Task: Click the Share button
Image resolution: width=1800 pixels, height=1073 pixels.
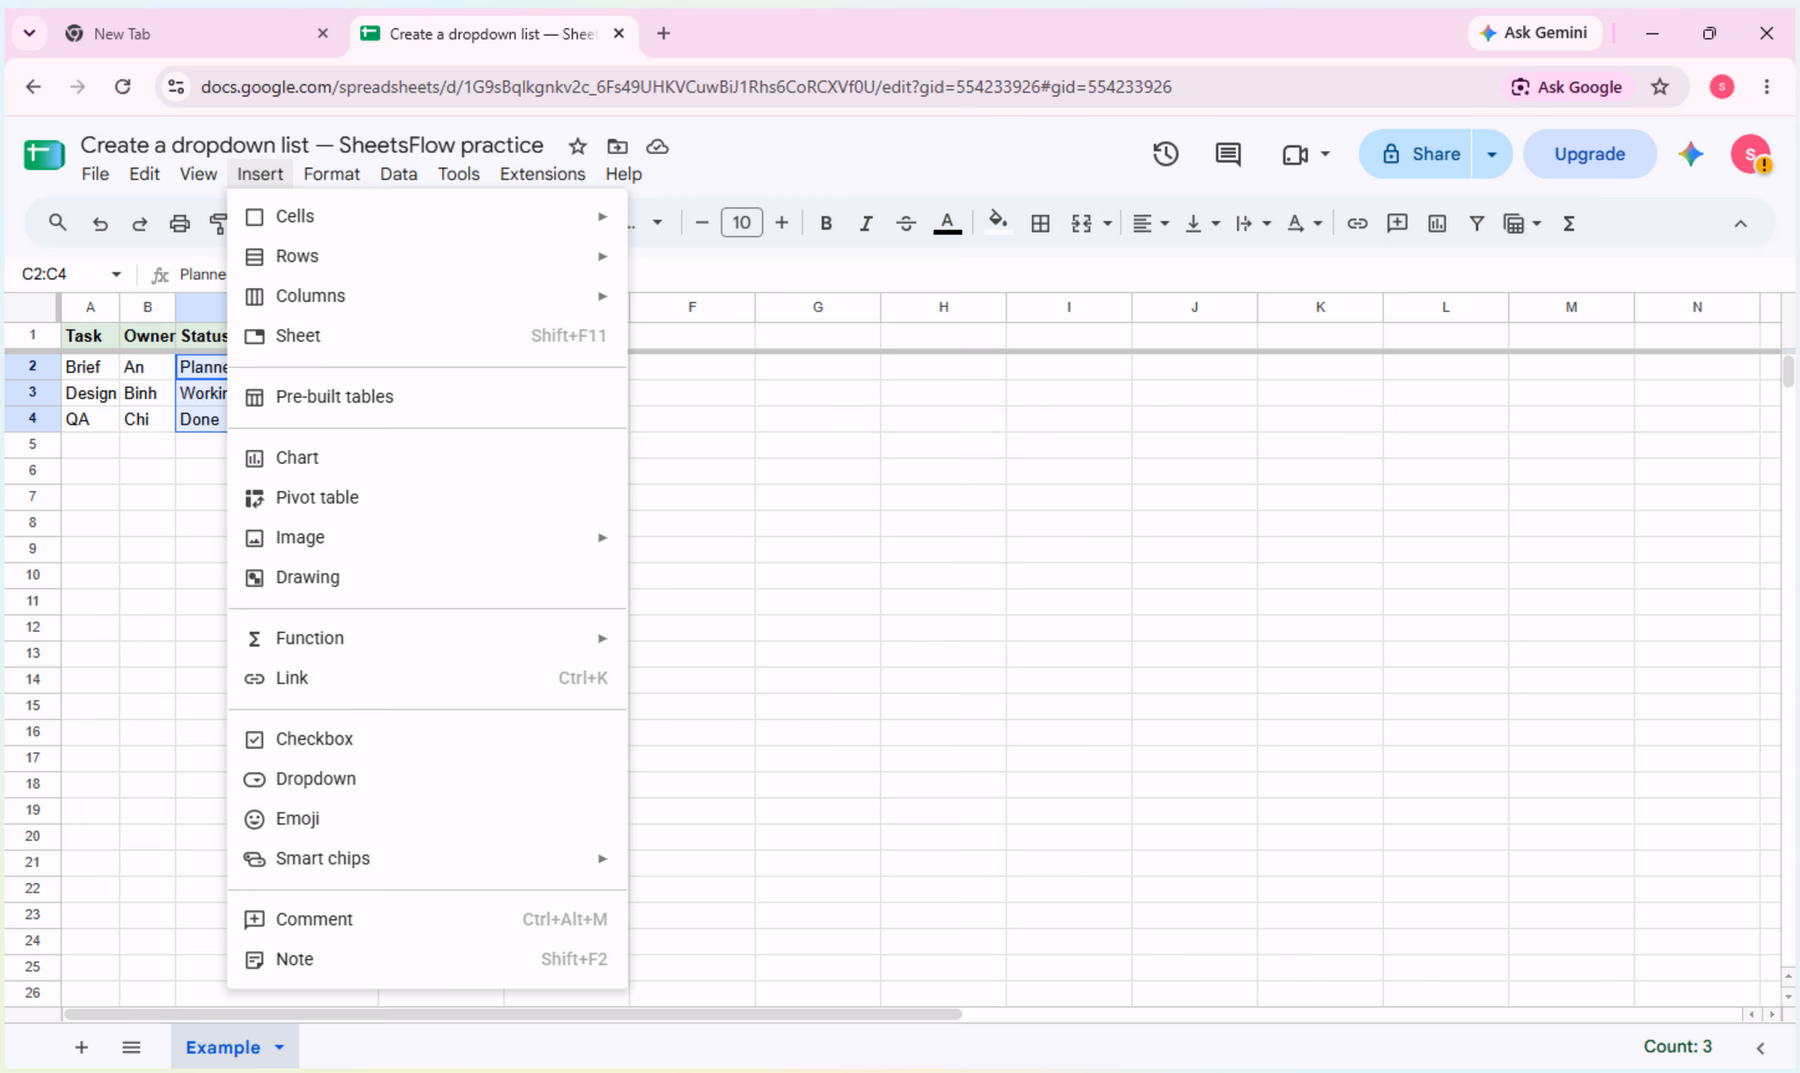Action: [x=1416, y=154]
